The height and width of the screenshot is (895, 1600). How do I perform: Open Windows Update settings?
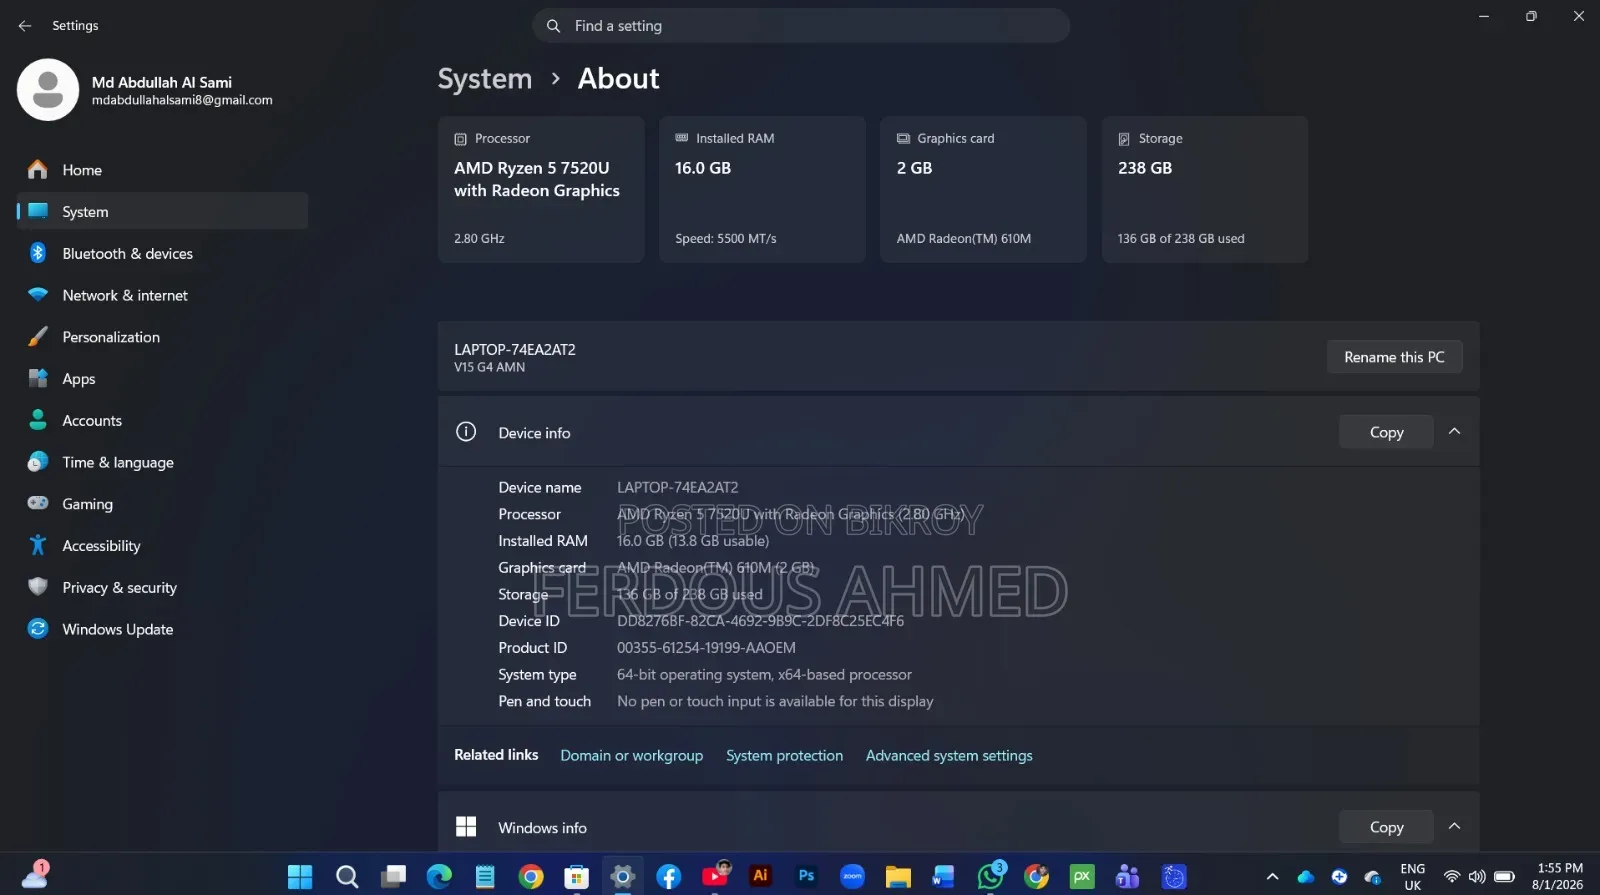click(x=162, y=630)
